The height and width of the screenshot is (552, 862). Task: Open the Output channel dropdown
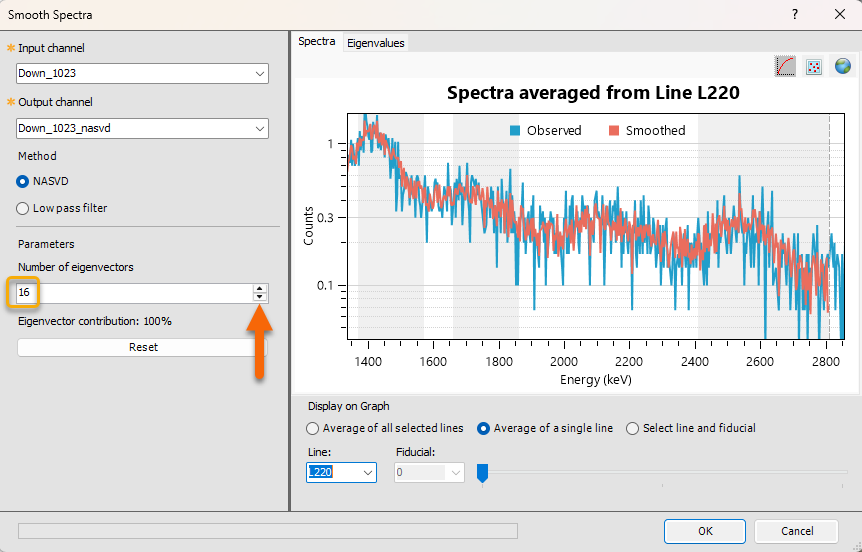[x=260, y=128]
